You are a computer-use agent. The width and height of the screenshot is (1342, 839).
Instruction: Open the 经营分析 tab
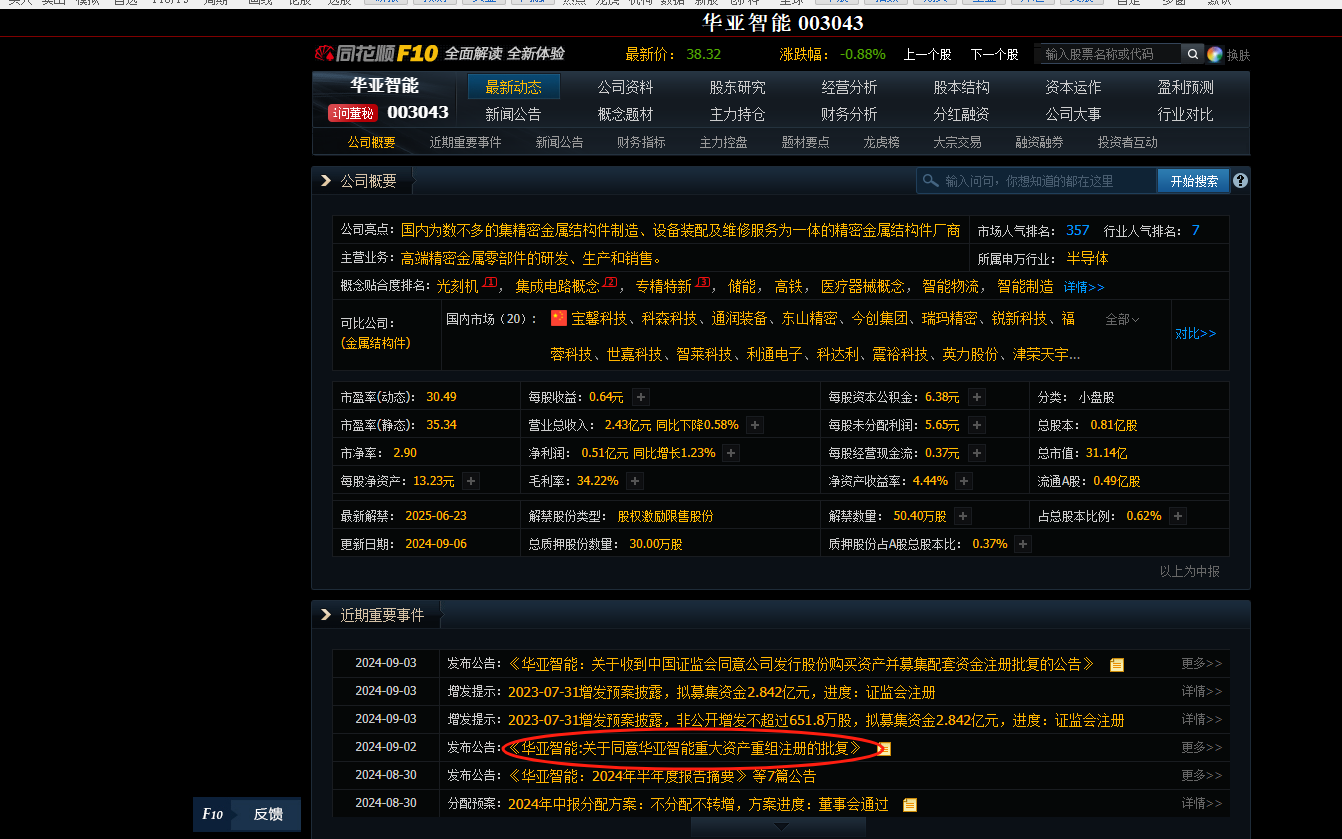[x=850, y=87]
